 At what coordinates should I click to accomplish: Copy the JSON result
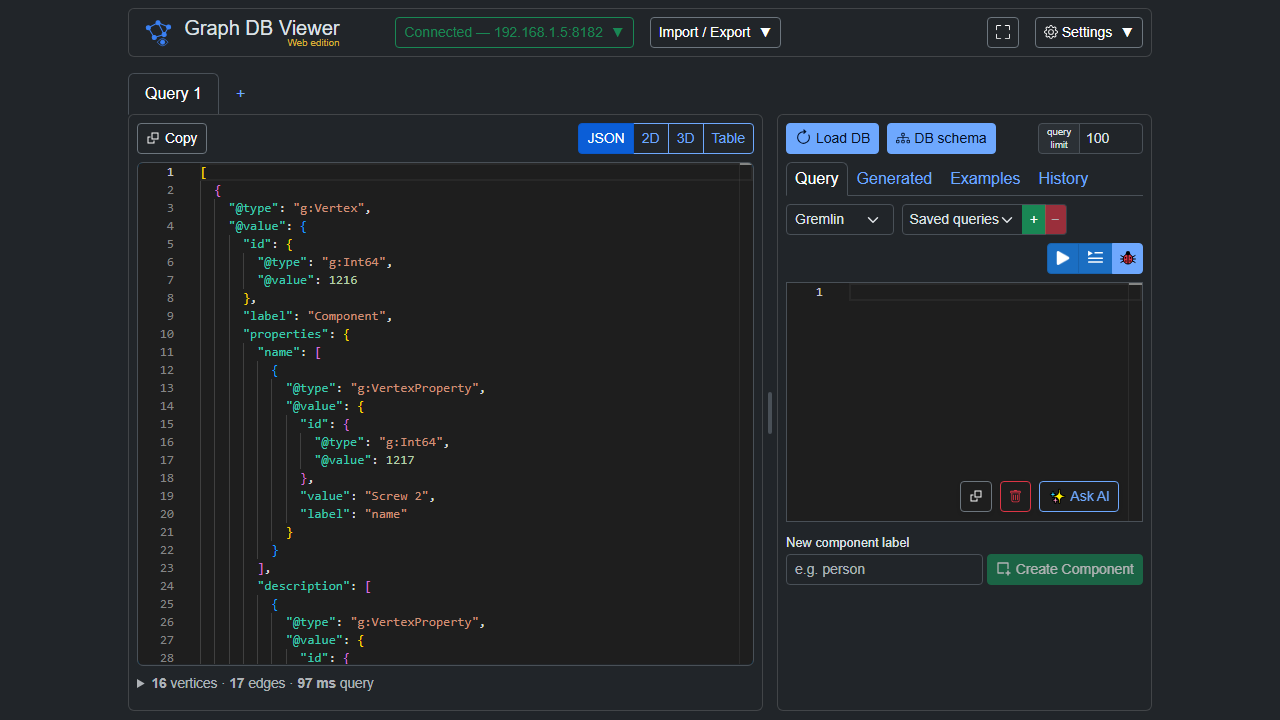172,138
